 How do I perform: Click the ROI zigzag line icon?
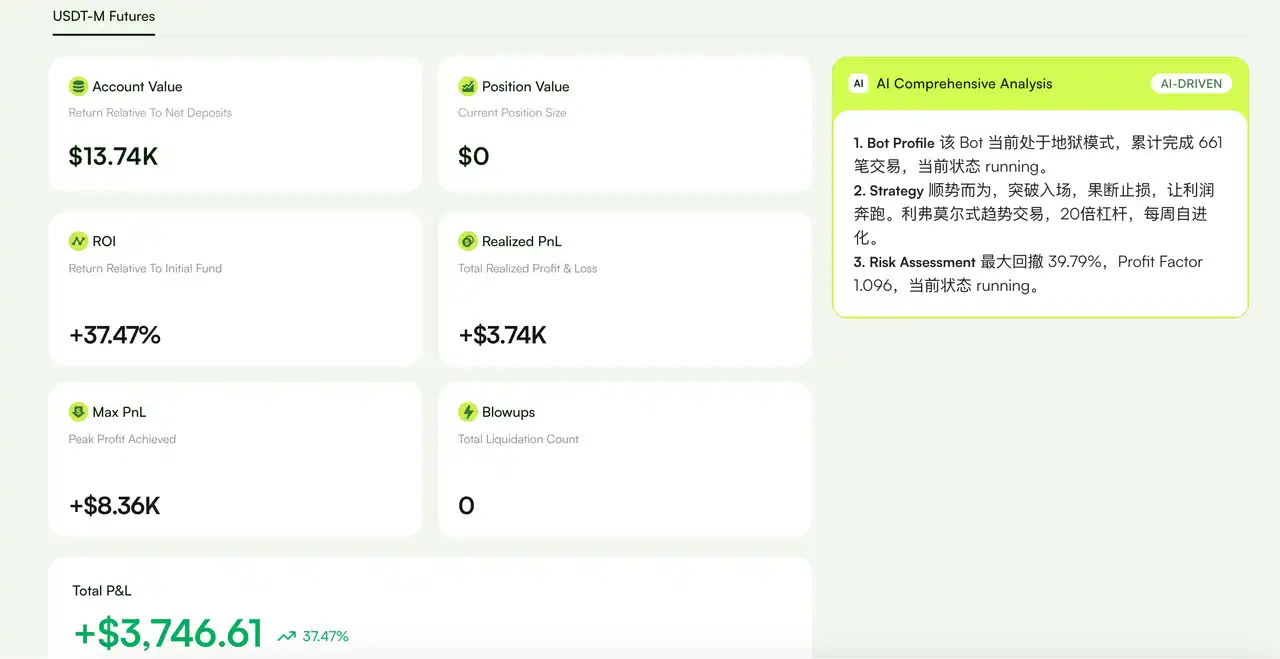click(78, 241)
